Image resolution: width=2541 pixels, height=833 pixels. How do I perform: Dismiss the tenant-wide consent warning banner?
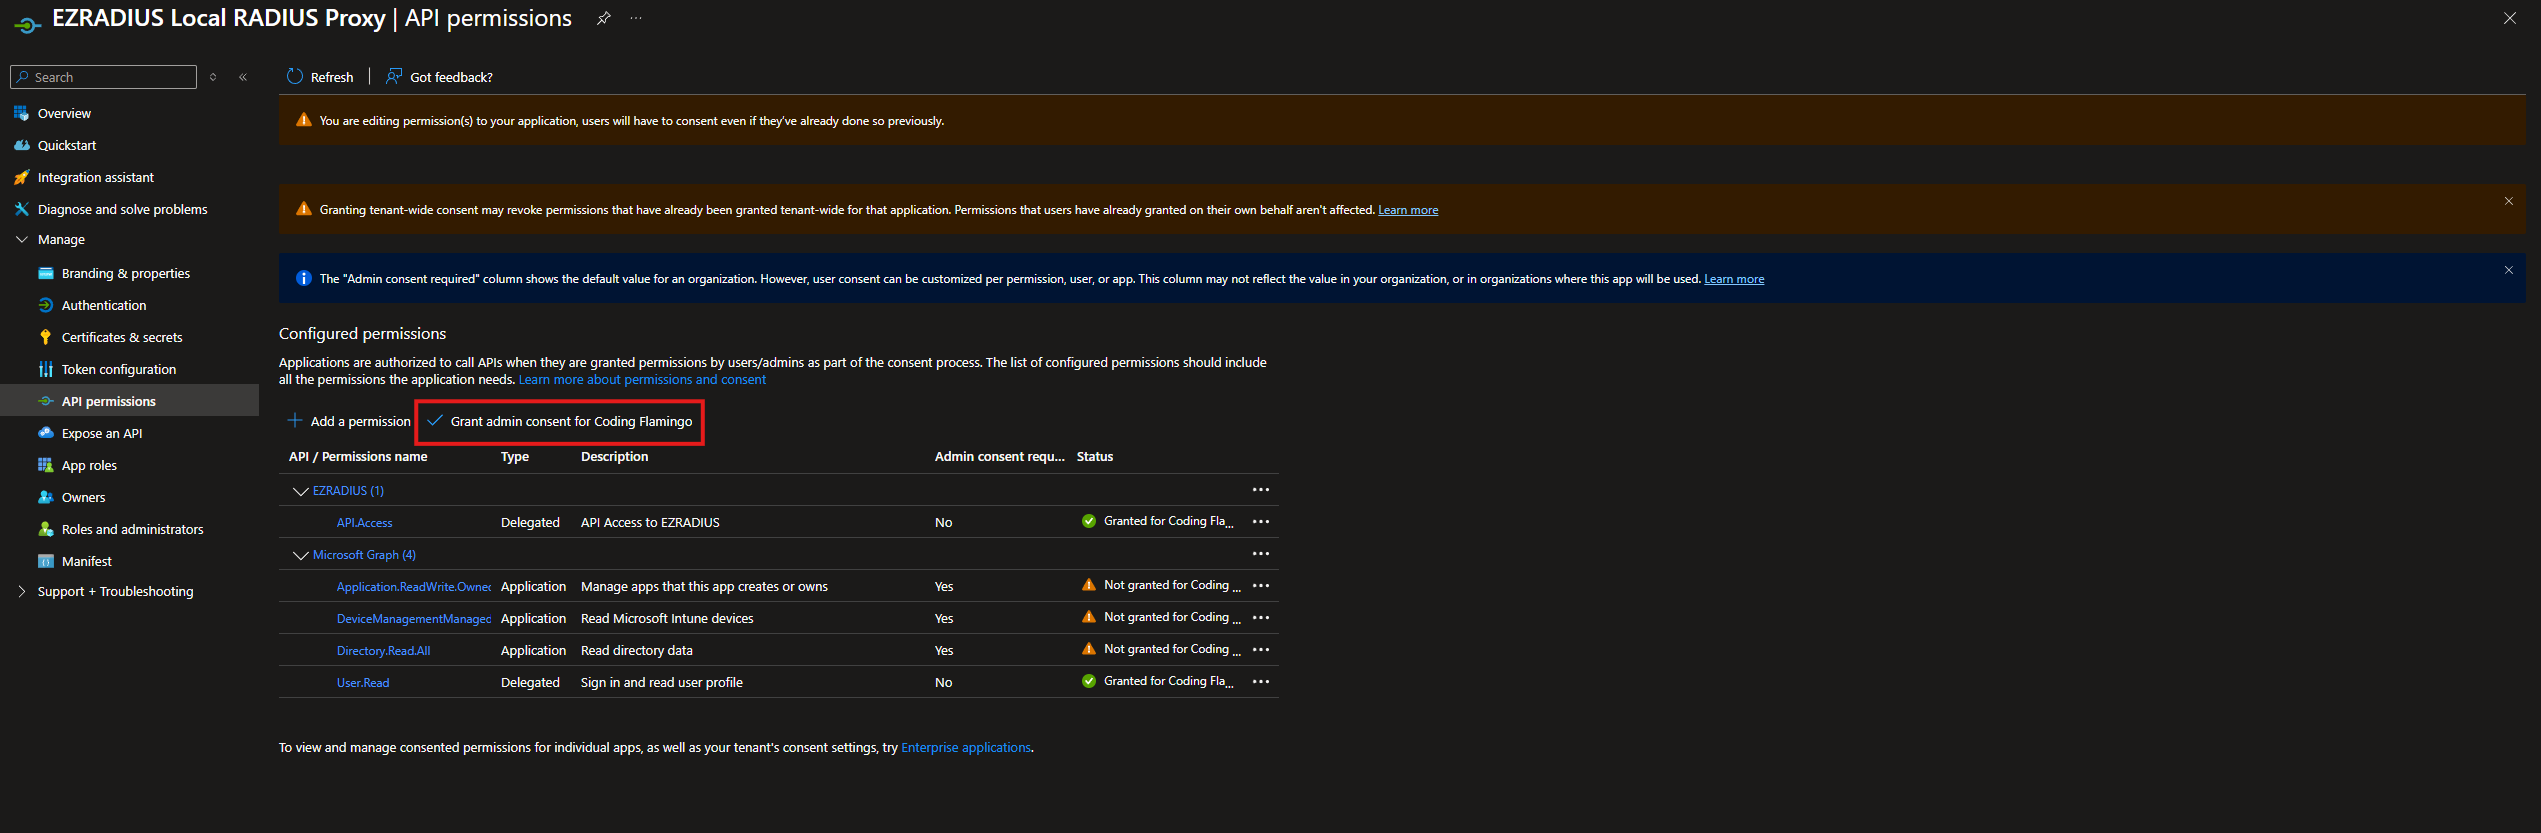(2508, 201)
